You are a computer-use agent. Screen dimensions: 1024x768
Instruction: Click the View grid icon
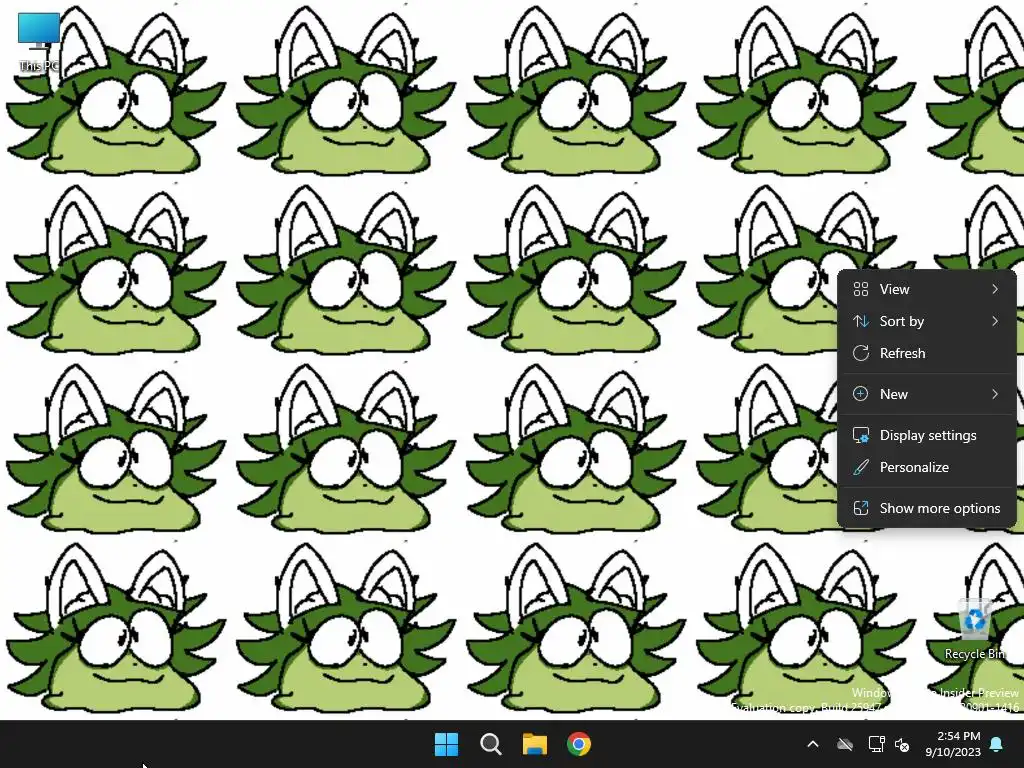861,289
